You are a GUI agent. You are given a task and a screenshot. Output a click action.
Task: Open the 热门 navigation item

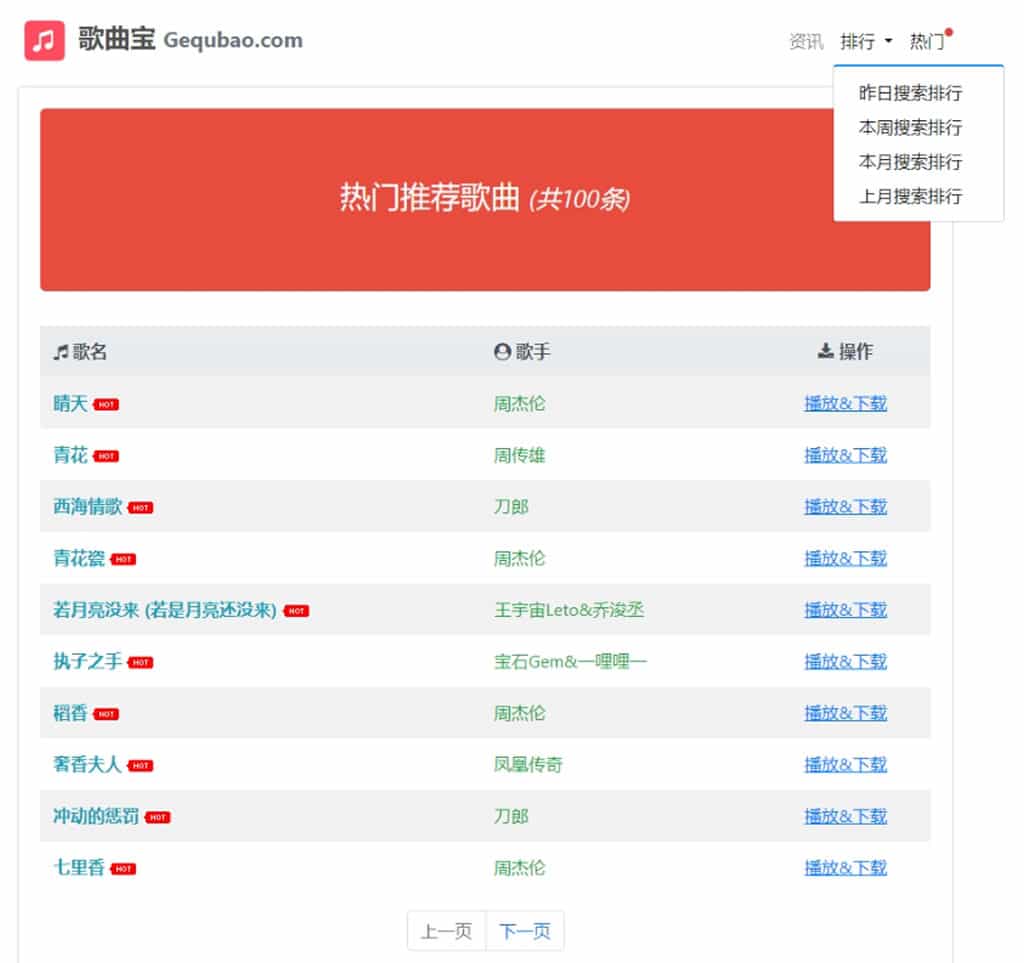click(927, 42)
